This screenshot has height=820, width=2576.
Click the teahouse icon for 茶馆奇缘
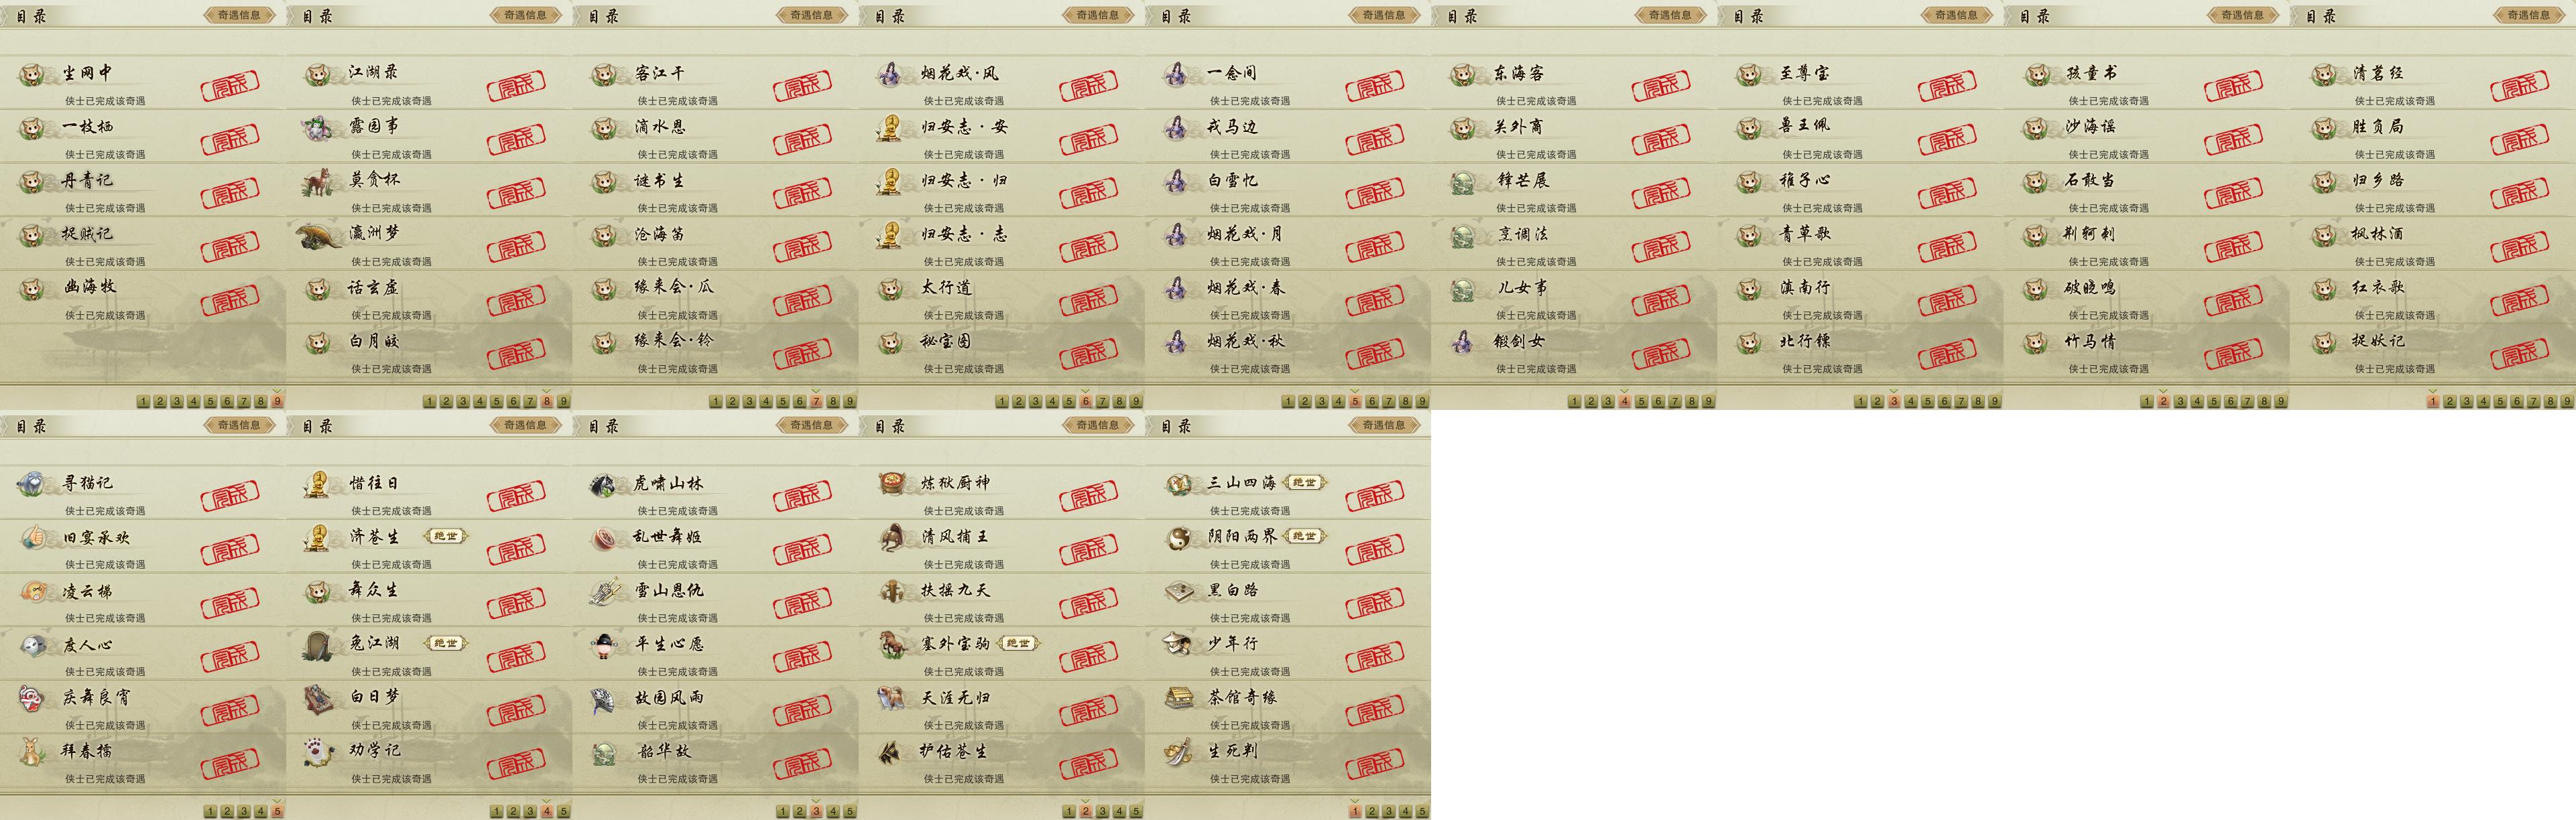pyautogui.click(x=1178, y=698)
